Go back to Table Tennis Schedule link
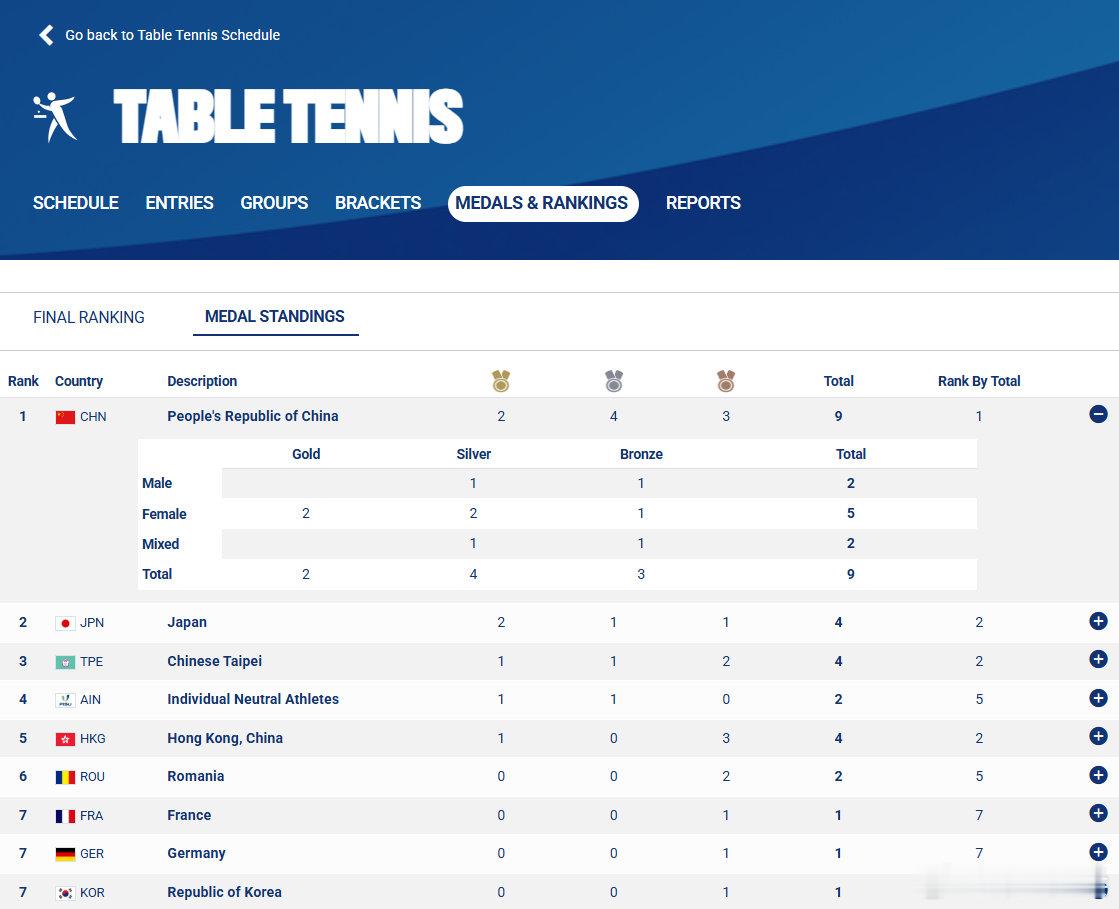Viewport: 1119px width, 909px height. point(172,35)
